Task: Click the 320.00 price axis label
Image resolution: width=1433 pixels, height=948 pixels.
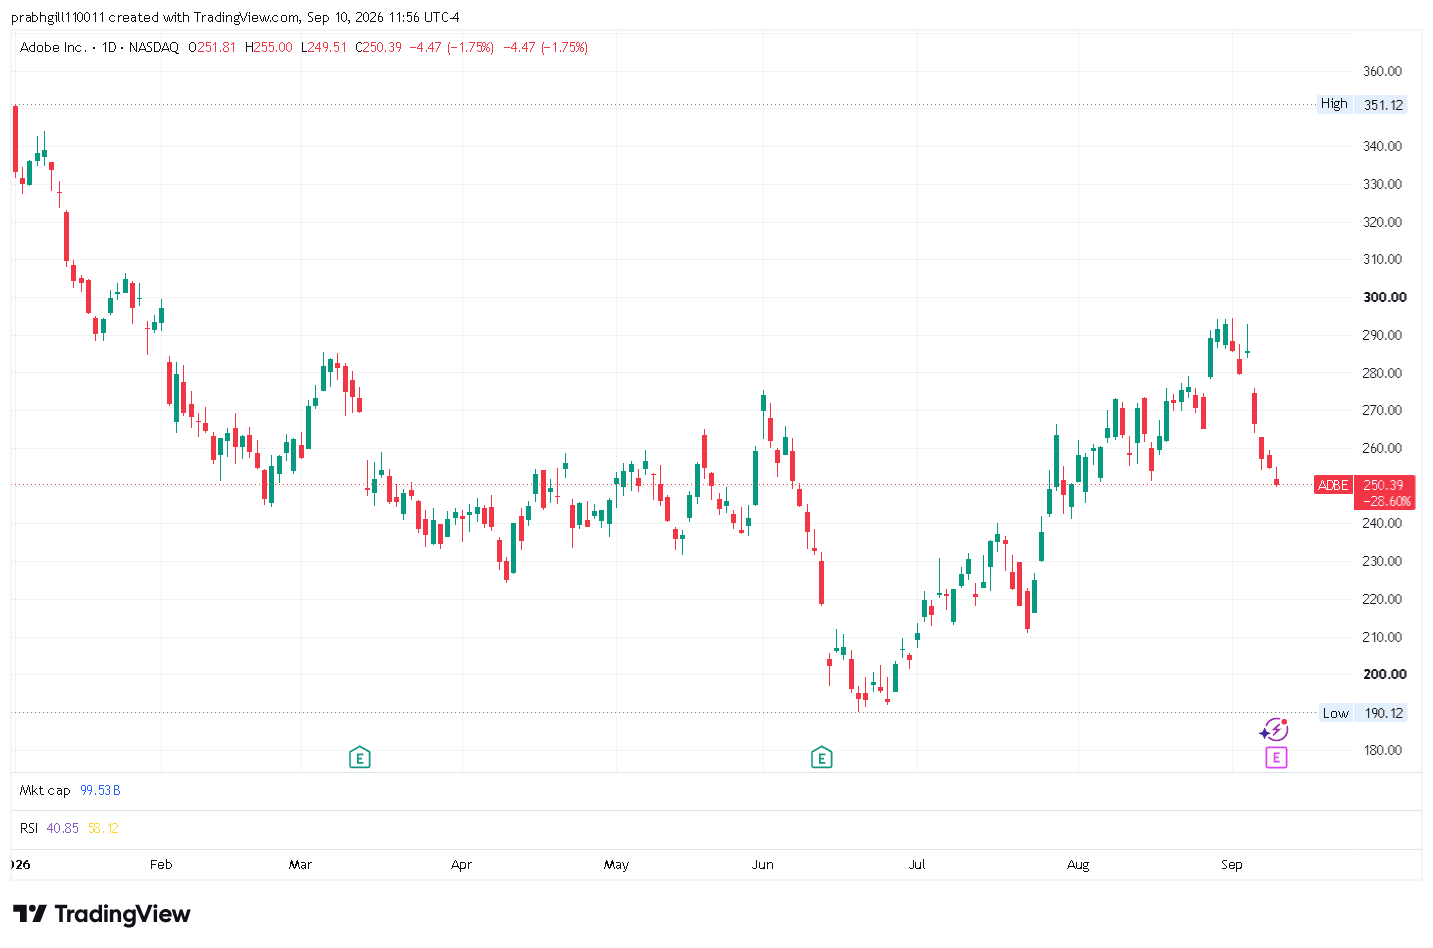Action: (1383, 222)
